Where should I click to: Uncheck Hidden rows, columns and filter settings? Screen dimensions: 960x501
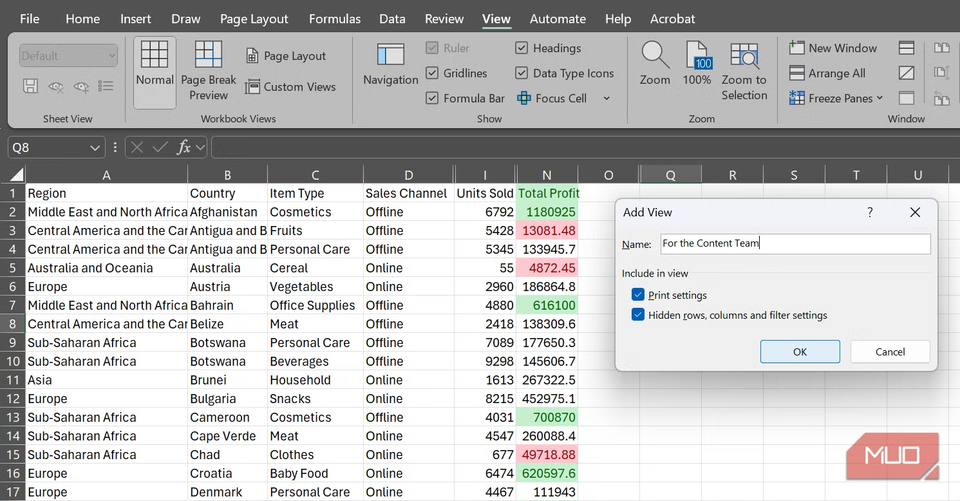click(638, 315)
